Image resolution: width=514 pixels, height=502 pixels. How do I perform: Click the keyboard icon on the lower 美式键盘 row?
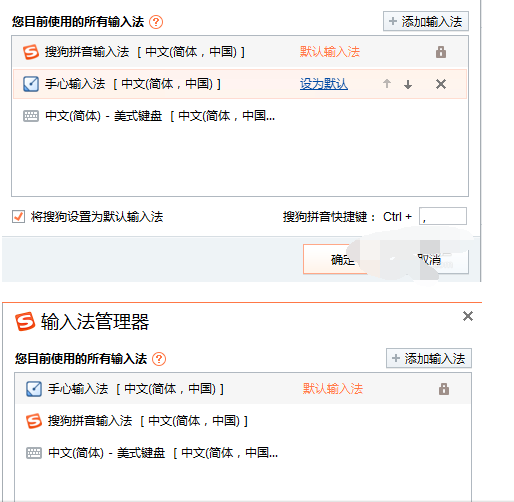34,453
